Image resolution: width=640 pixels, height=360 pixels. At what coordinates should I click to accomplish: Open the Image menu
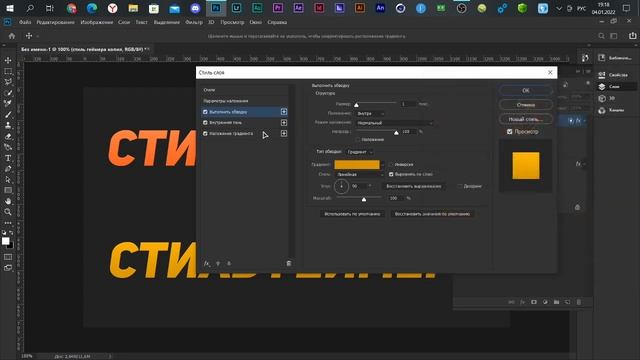pos(97,22)
